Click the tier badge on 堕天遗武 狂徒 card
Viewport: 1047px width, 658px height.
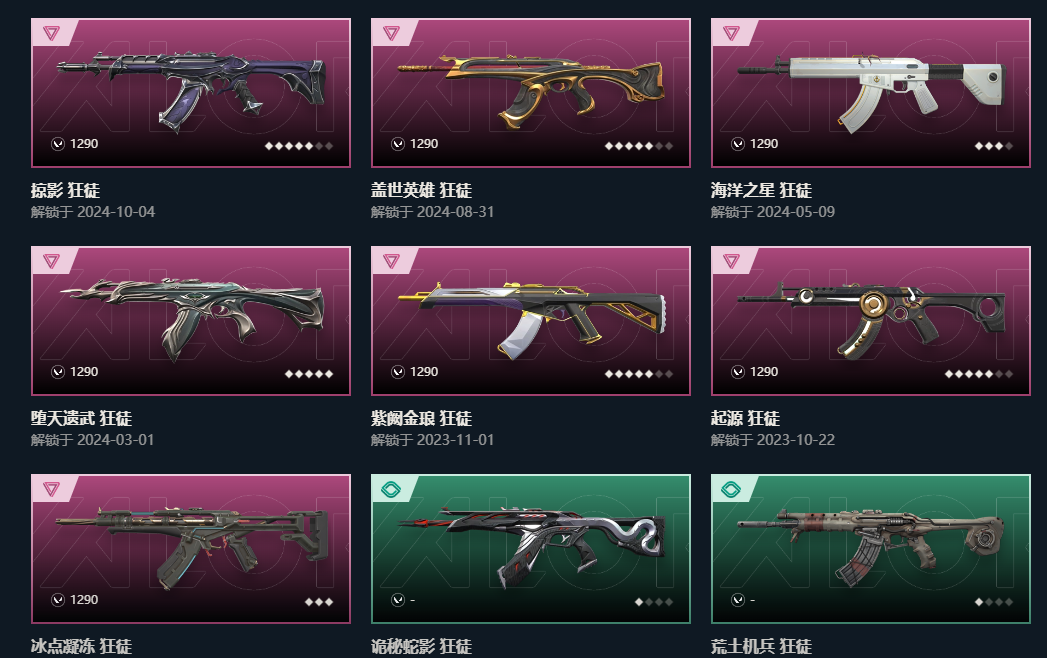pos(51,261)
